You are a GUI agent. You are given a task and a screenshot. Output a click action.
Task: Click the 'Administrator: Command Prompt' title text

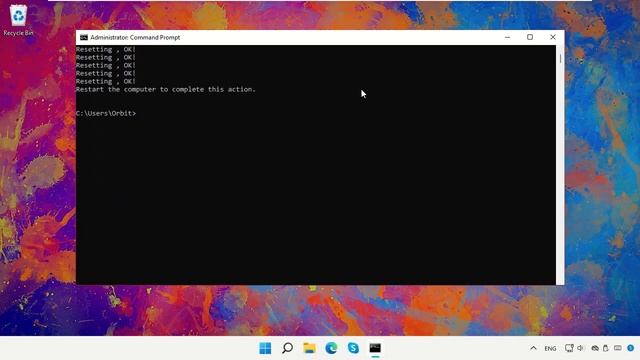tap(135, 38)
